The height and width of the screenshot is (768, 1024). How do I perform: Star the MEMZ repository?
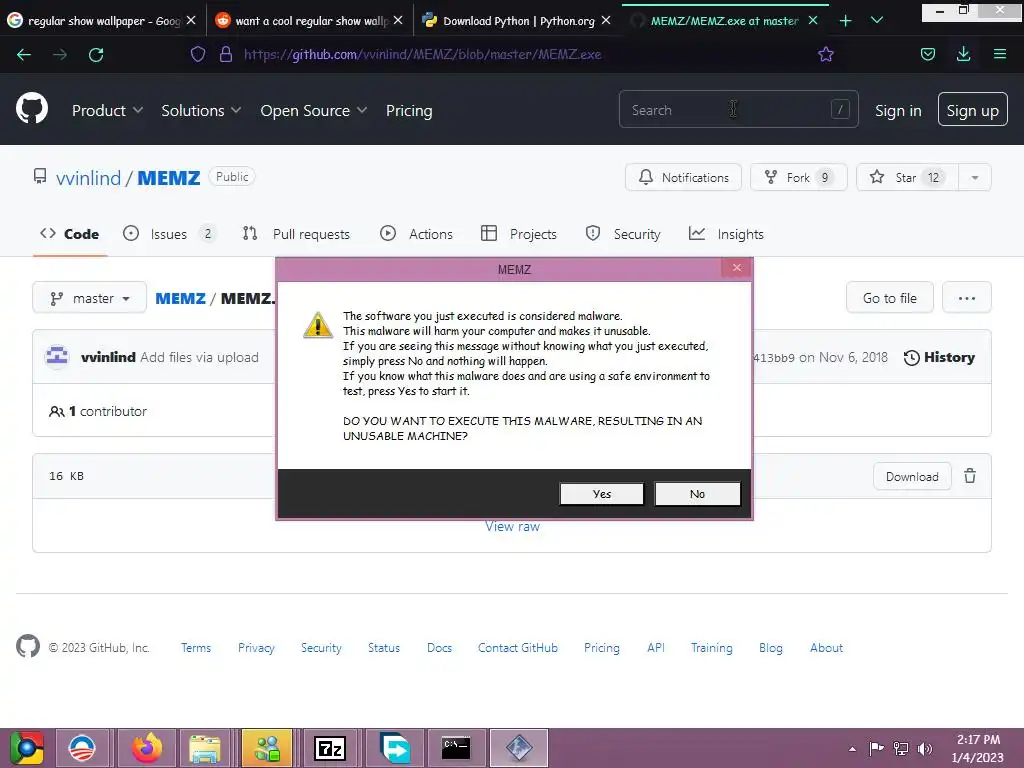tap(907, 178)
